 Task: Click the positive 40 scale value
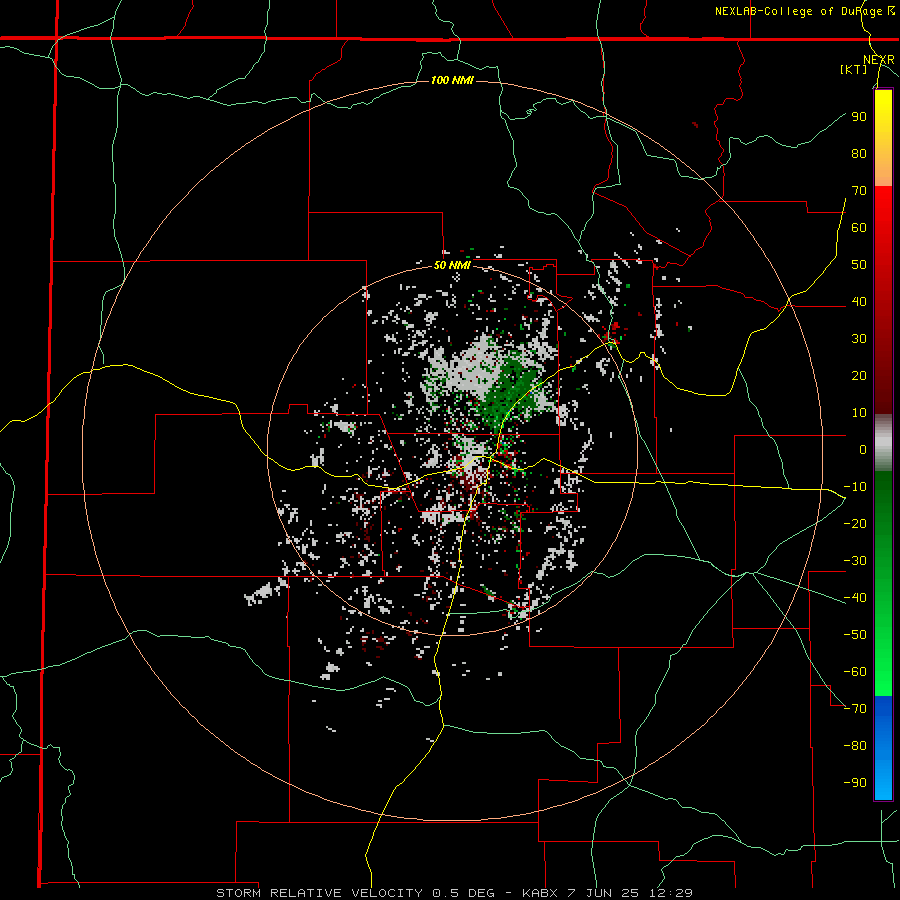click(x=859, y=302)
